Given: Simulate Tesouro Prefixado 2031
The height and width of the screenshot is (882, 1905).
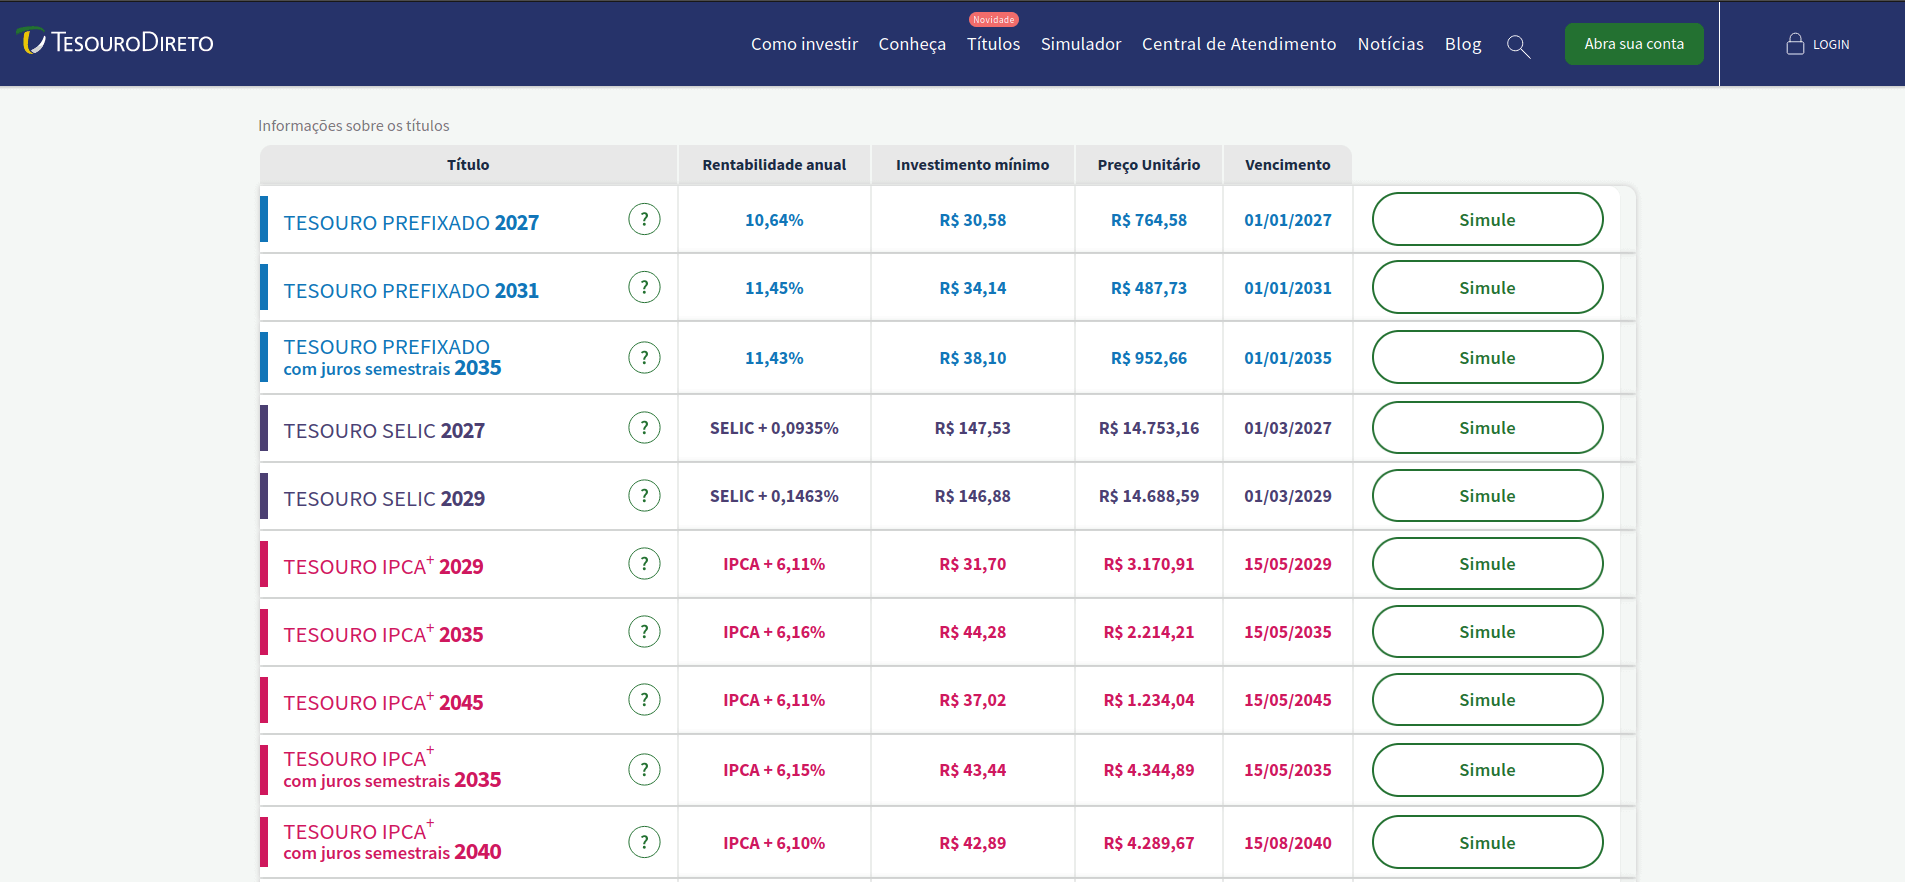Looking at the screenshot, I should pyautogui.click(x=1487, y=287).
